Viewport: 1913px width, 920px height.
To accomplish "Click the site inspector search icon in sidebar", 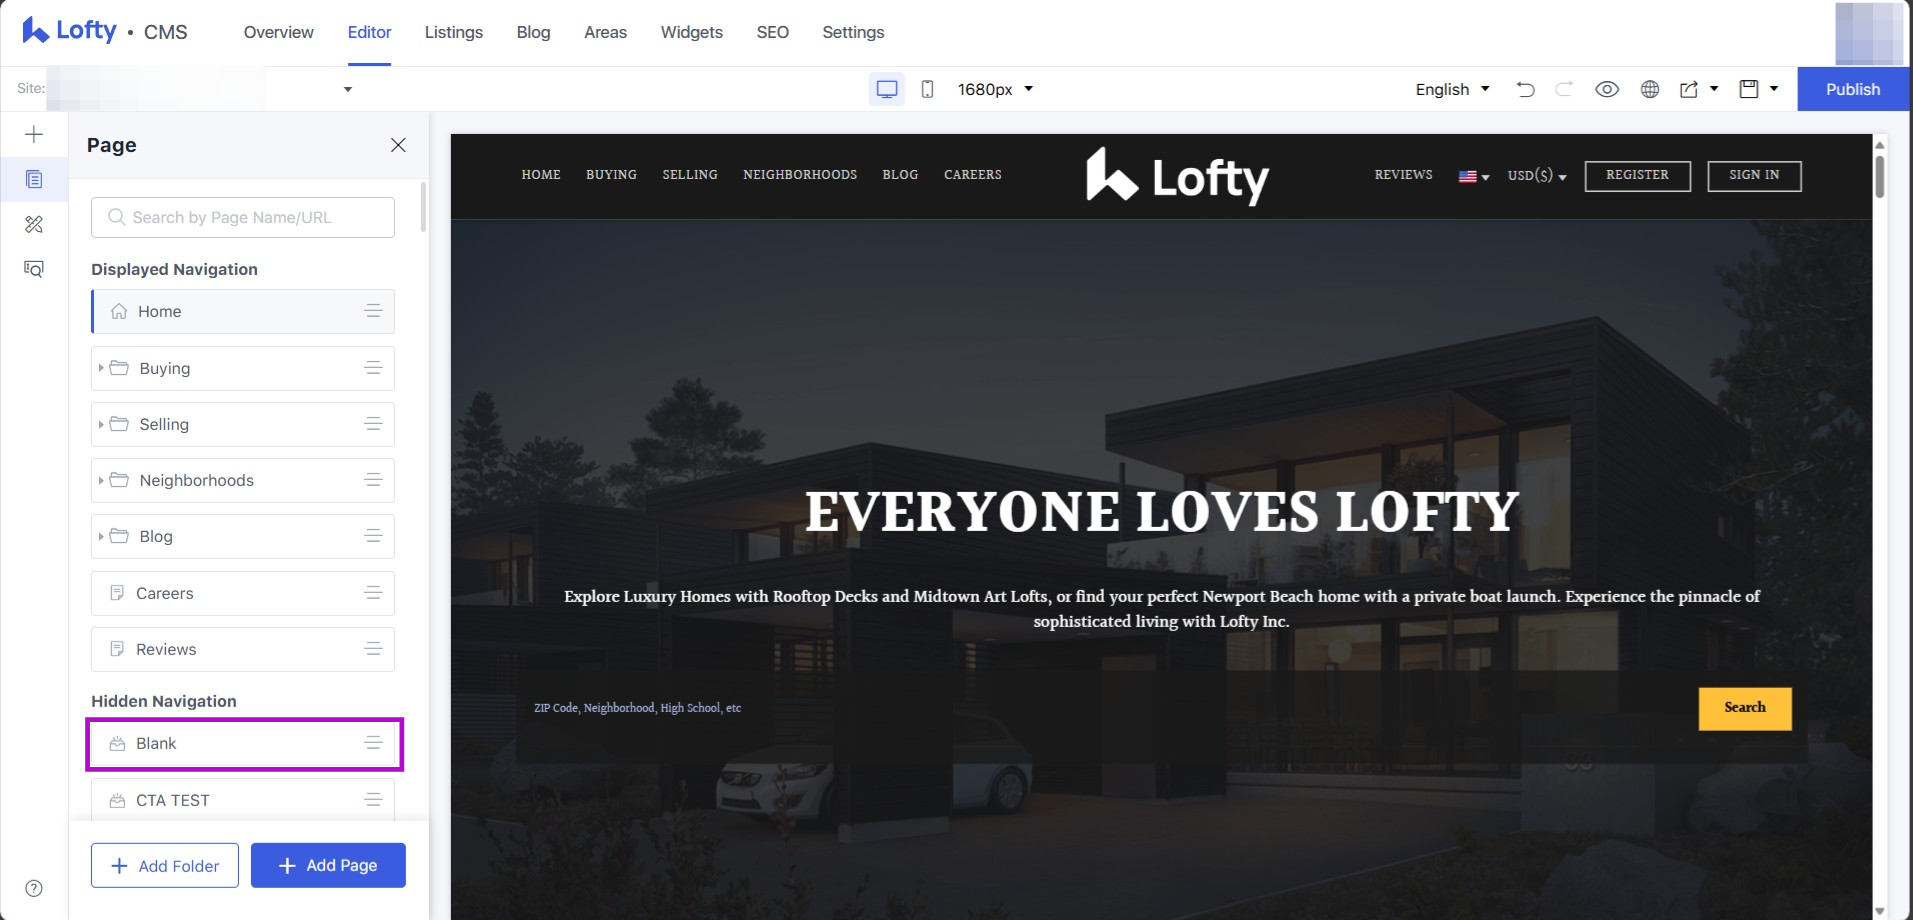I will [x=34, y=269].
